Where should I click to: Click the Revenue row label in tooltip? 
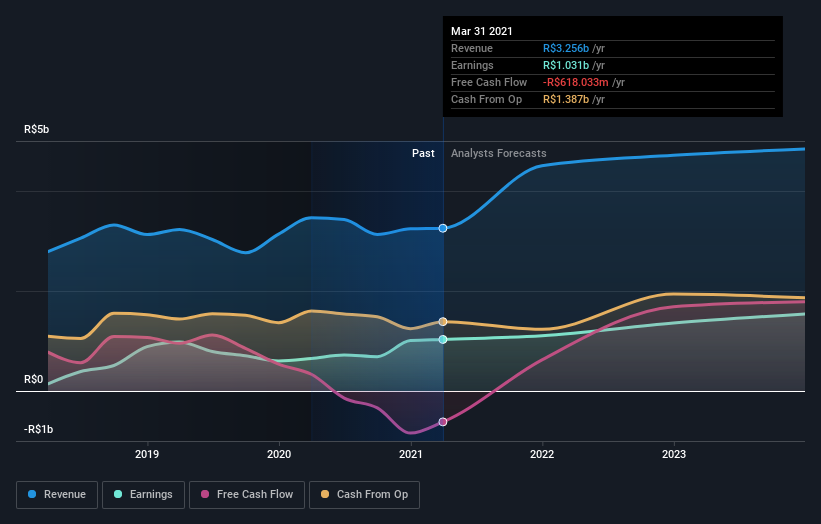(x=472, y=49)
